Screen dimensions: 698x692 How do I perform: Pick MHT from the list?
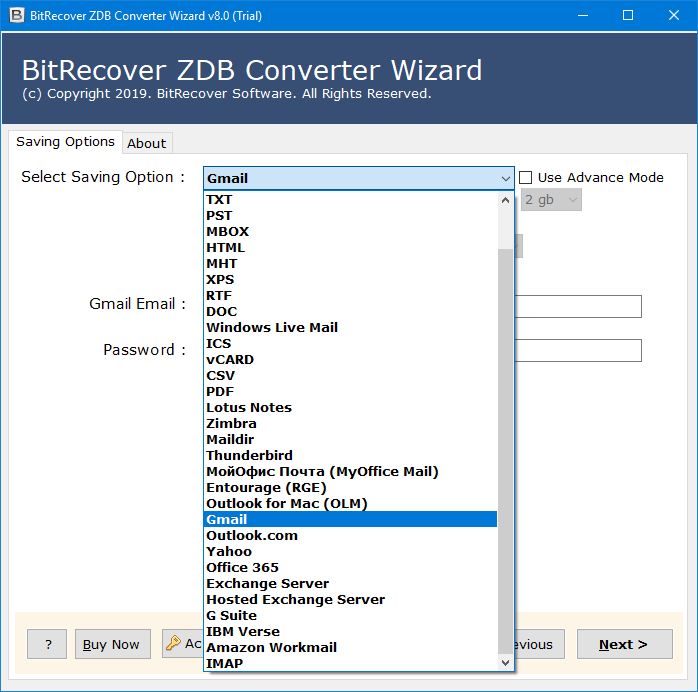[x=350, y=263]
